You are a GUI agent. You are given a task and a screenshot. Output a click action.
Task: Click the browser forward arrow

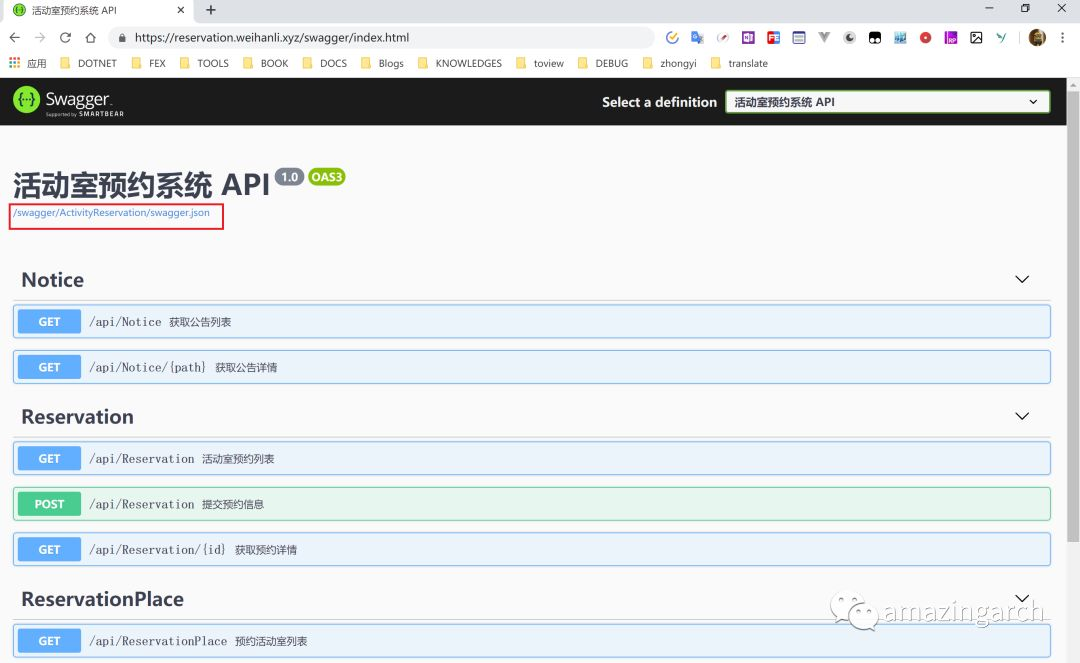click(x=40, y=38)
